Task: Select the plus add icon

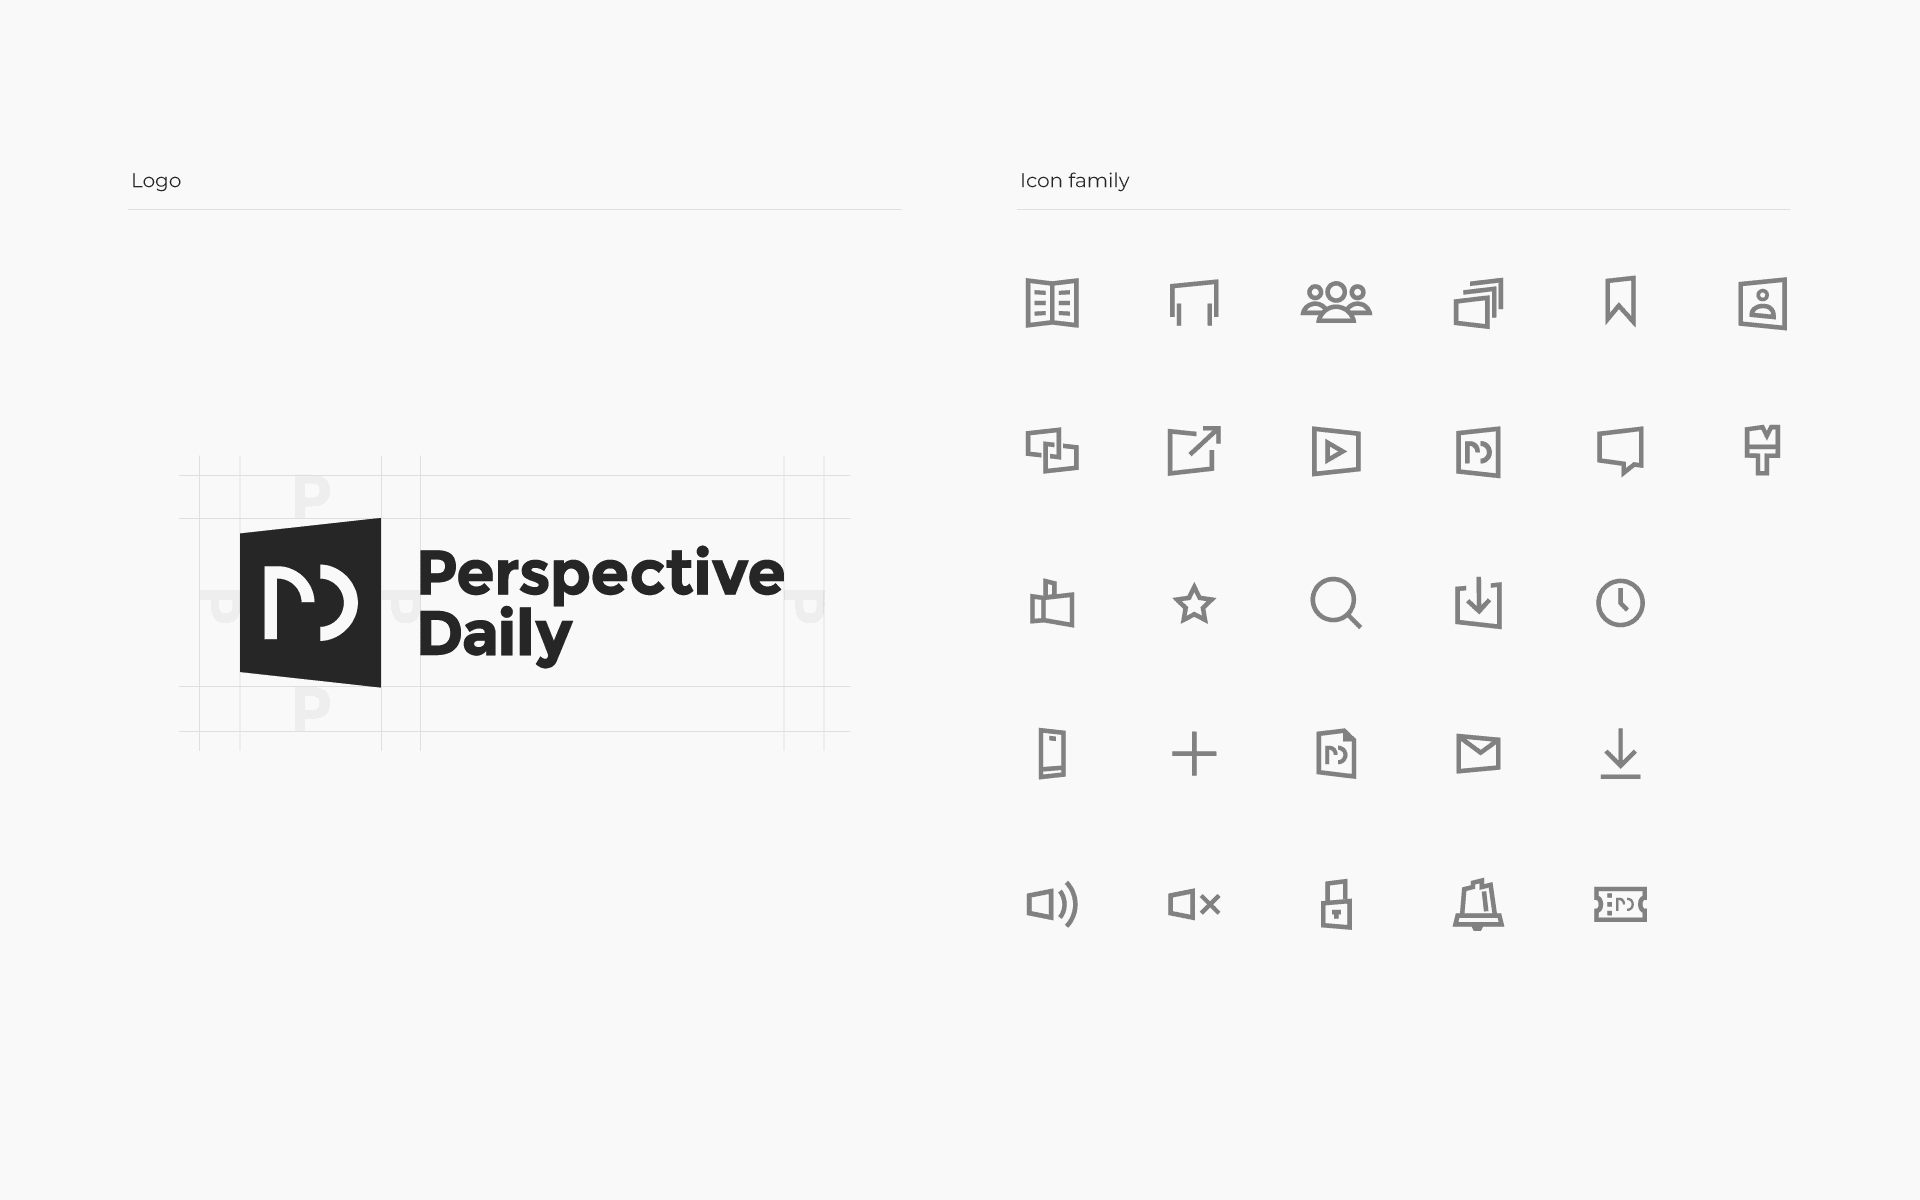Action: (x=1194, y=754)
